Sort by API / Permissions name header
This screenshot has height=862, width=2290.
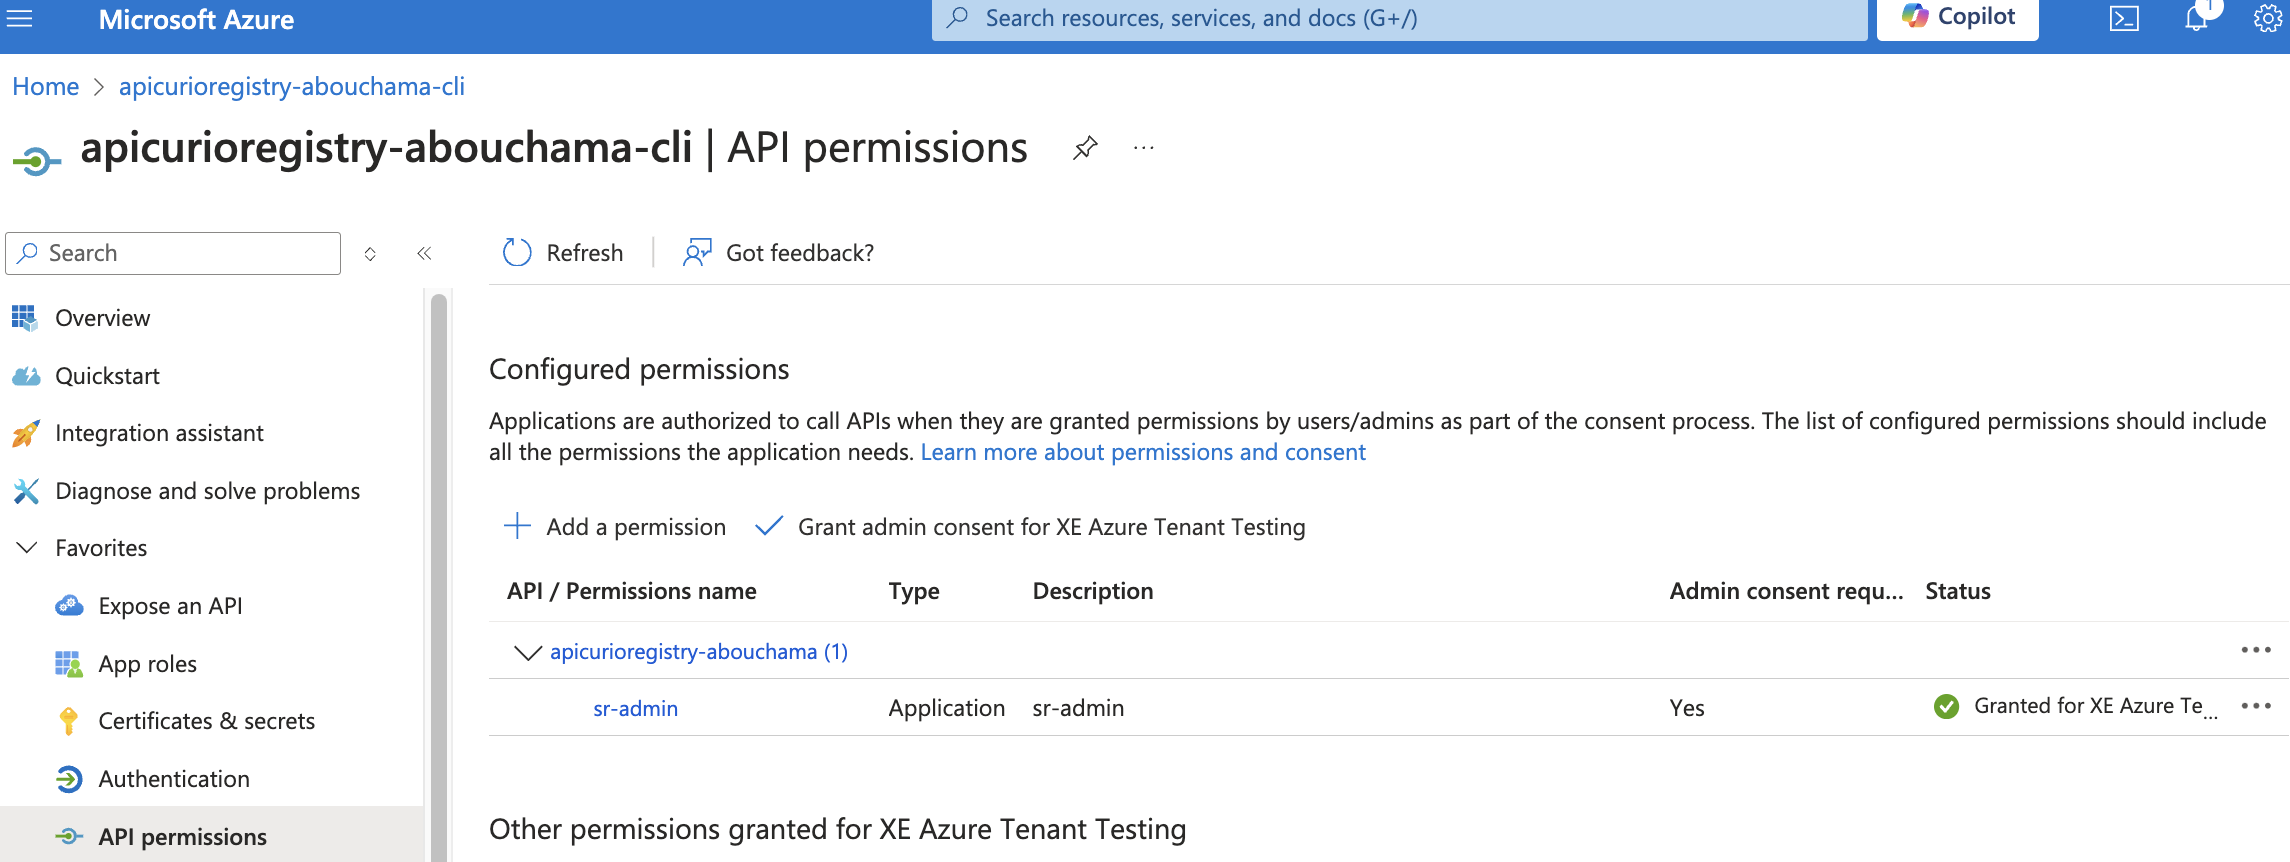(x=631, y=591)
